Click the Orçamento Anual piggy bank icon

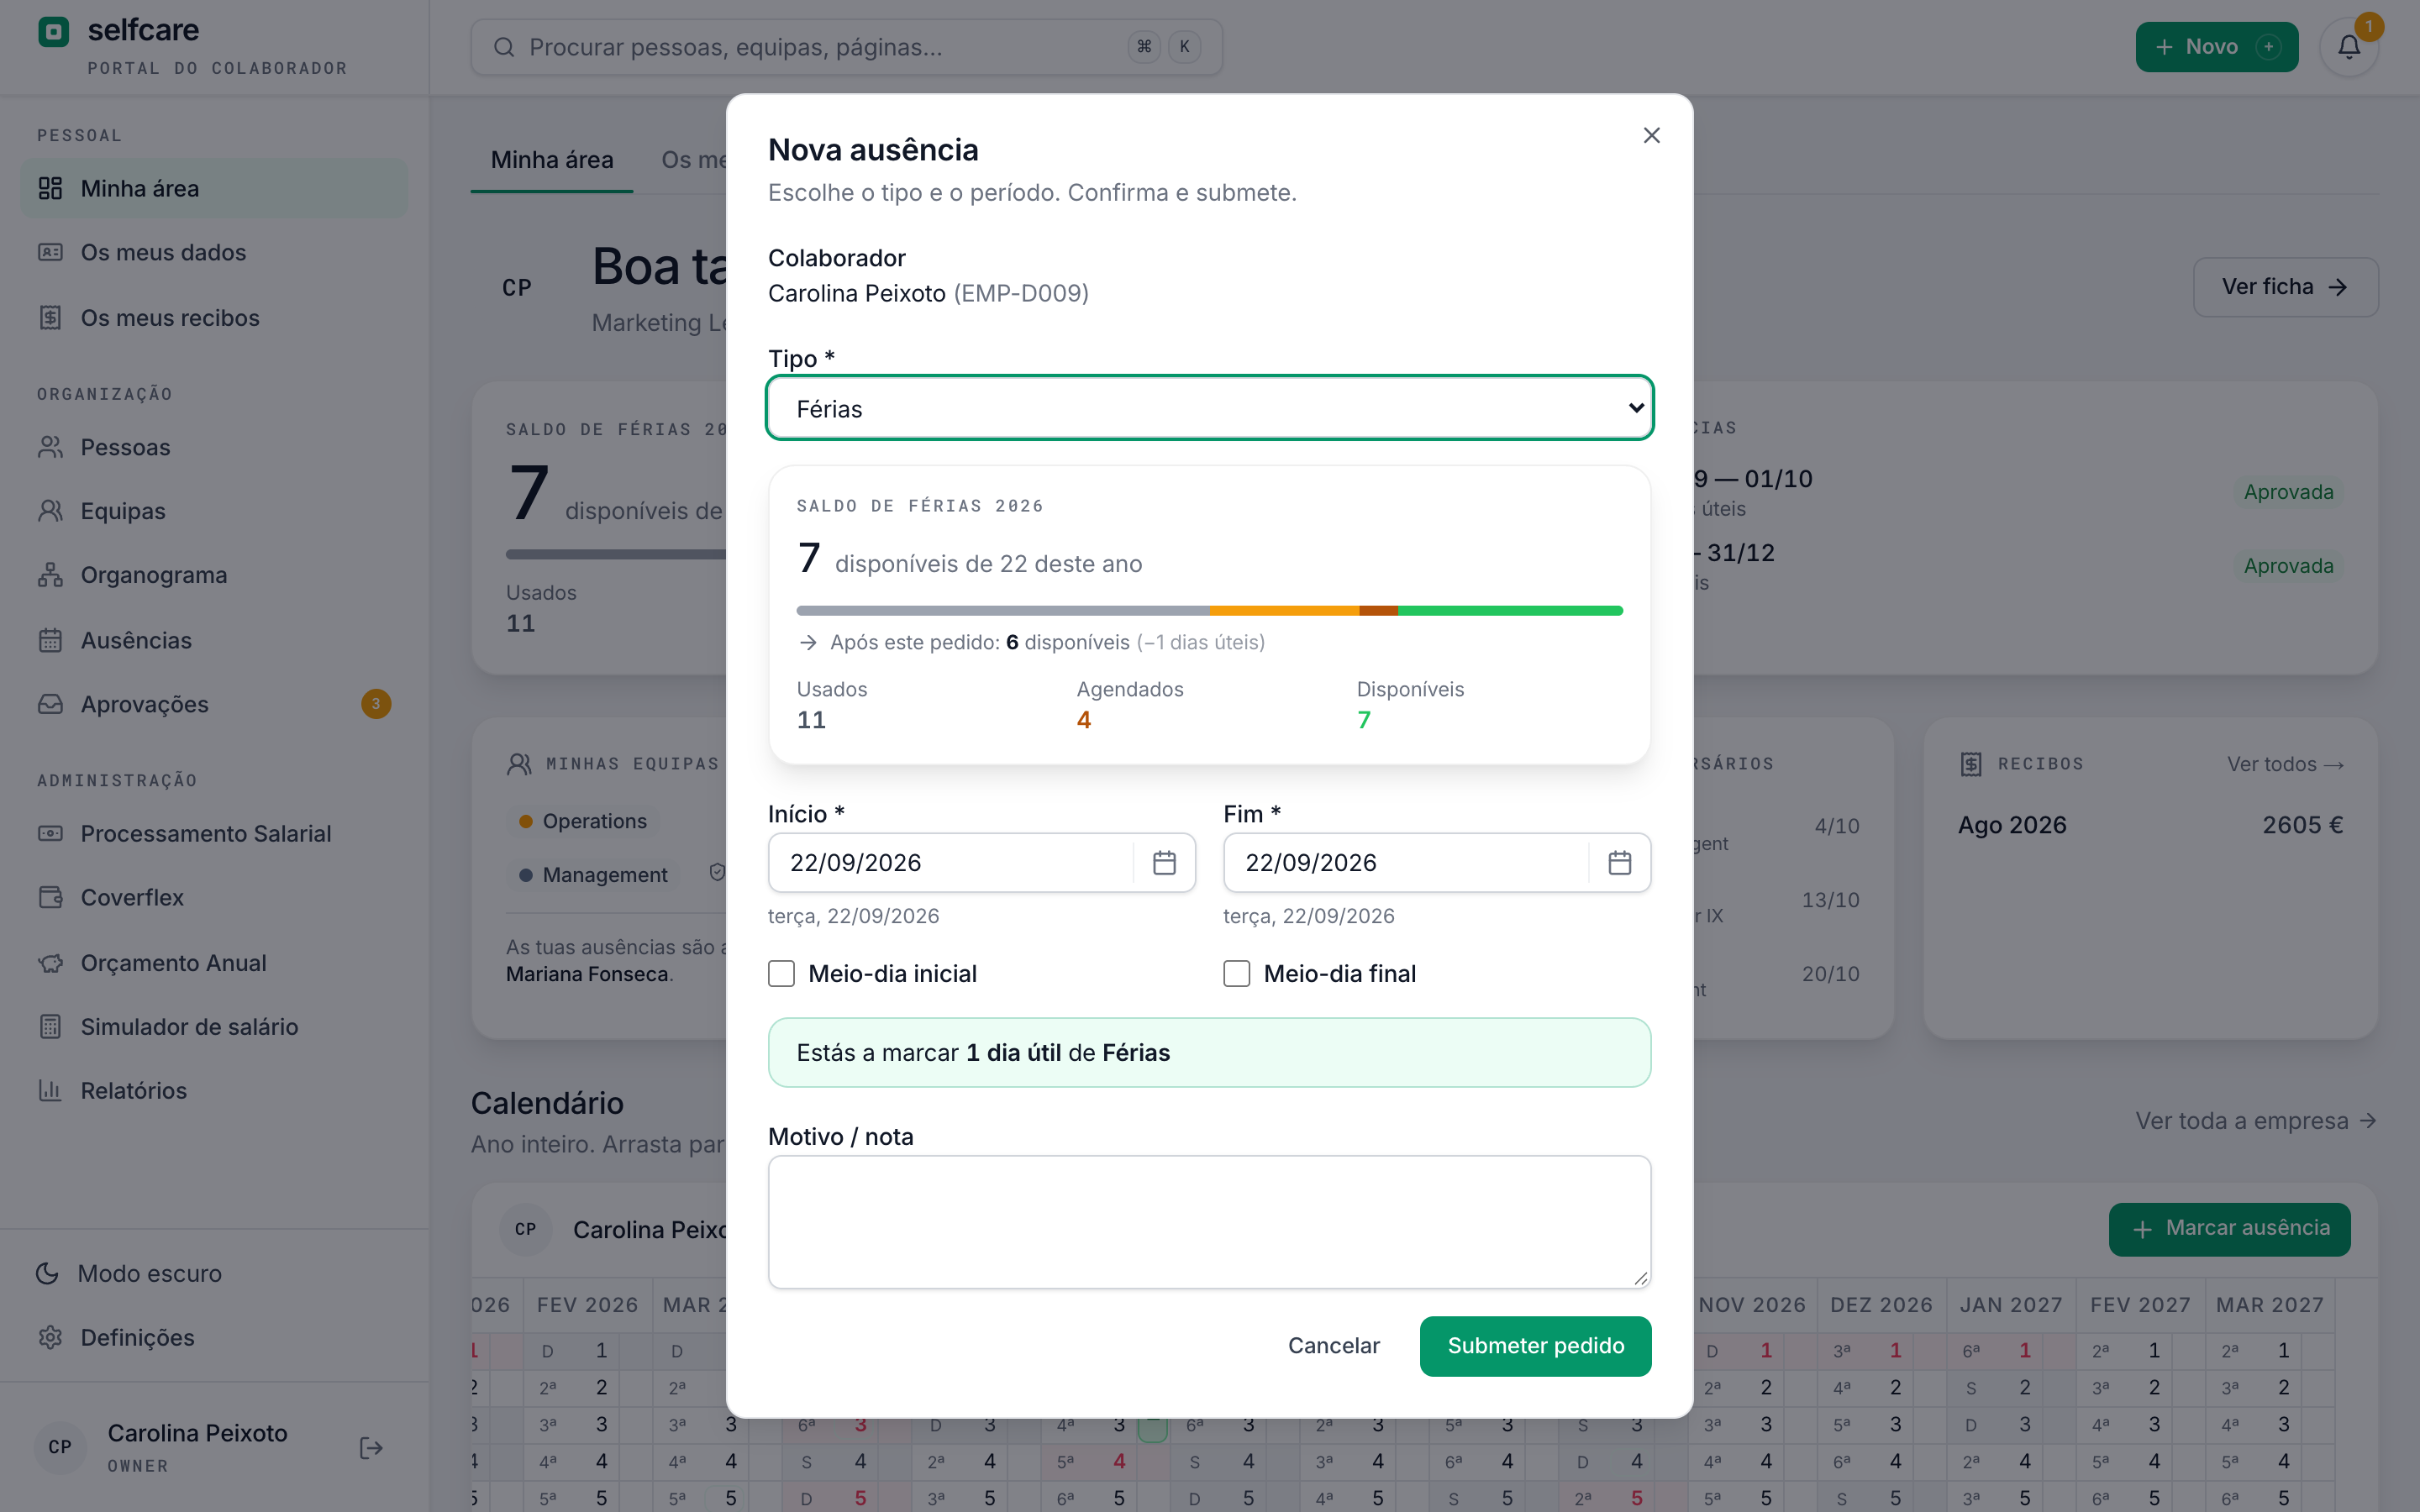(x=50, y=963)
